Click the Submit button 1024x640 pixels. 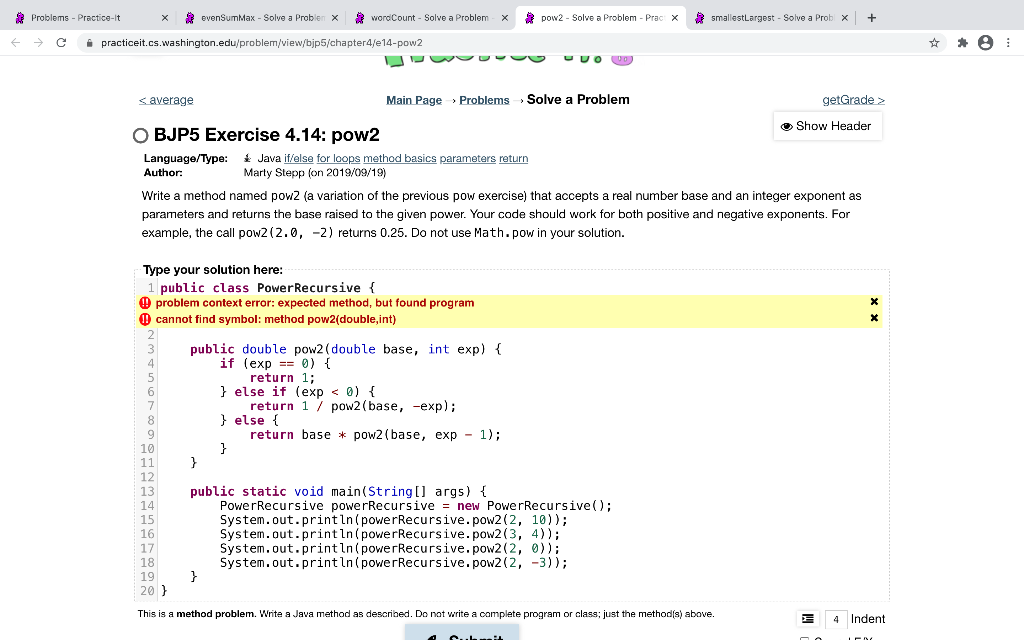click(461, 634)
